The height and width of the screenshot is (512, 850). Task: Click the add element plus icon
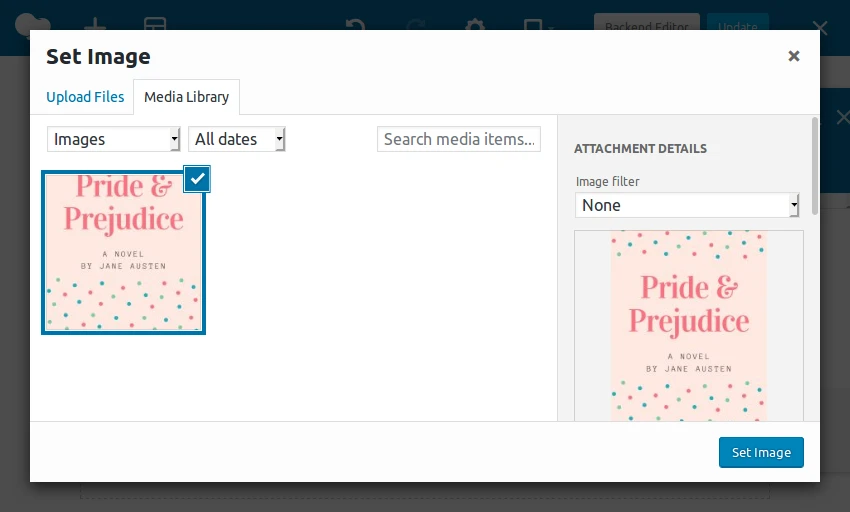click(95, 23)
